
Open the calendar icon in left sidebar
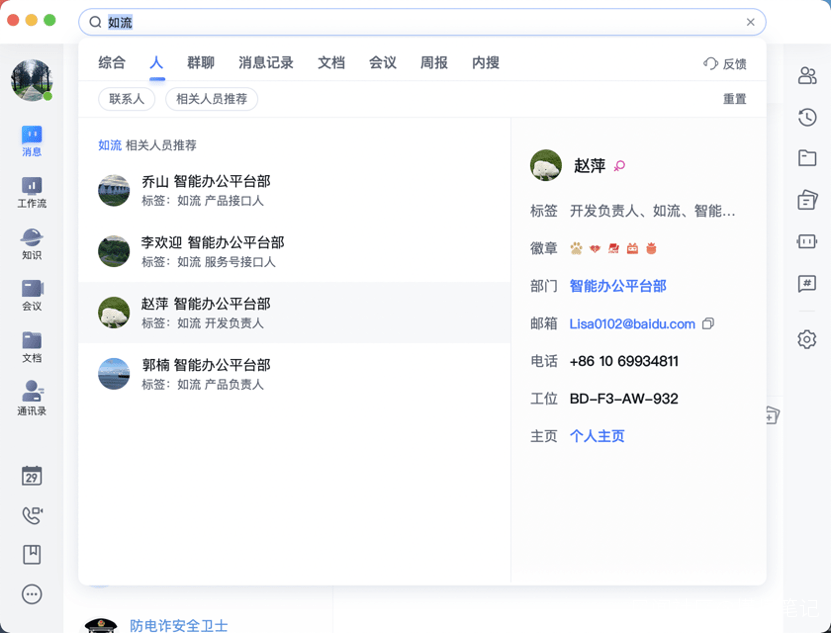pyautogui.click(x=32, y=476)
